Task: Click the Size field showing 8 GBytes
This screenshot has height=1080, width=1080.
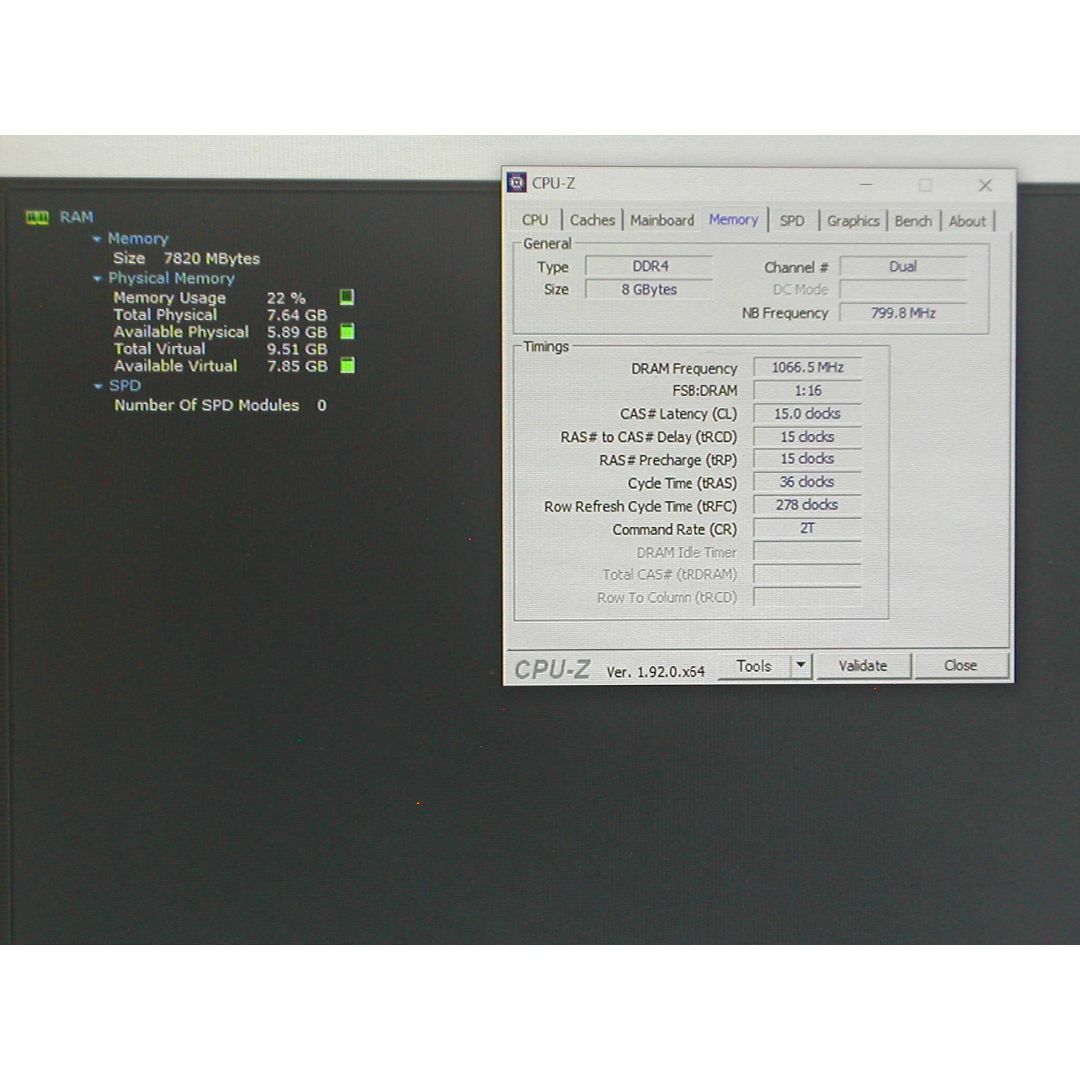Action: [649, 289]
